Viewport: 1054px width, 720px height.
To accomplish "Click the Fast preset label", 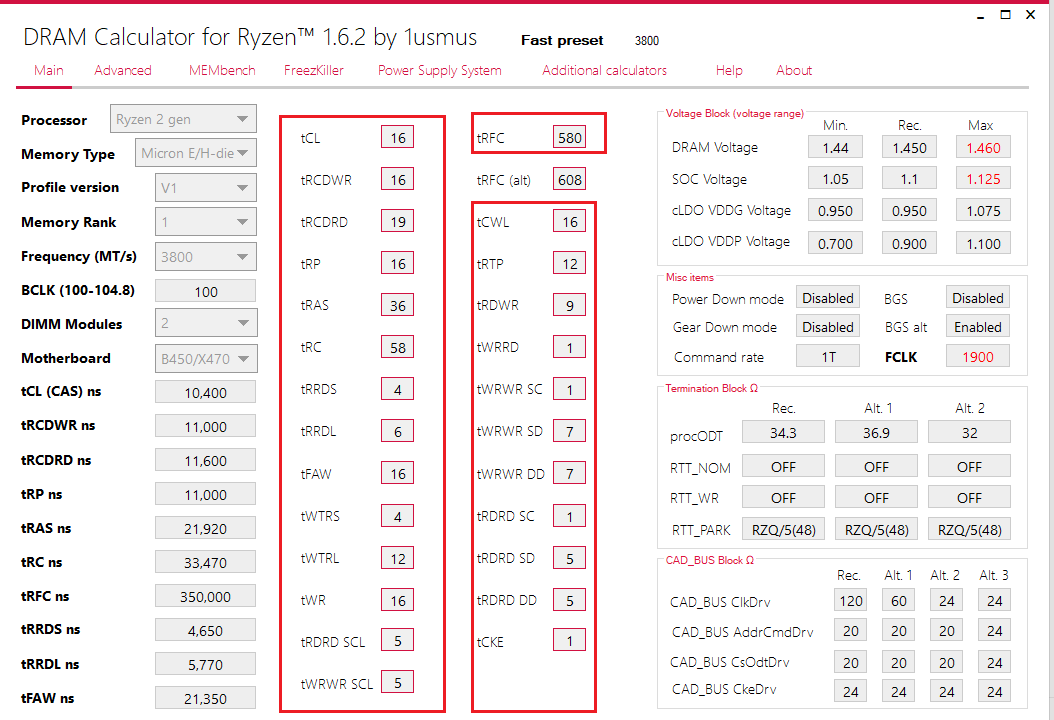I will 562,40.
